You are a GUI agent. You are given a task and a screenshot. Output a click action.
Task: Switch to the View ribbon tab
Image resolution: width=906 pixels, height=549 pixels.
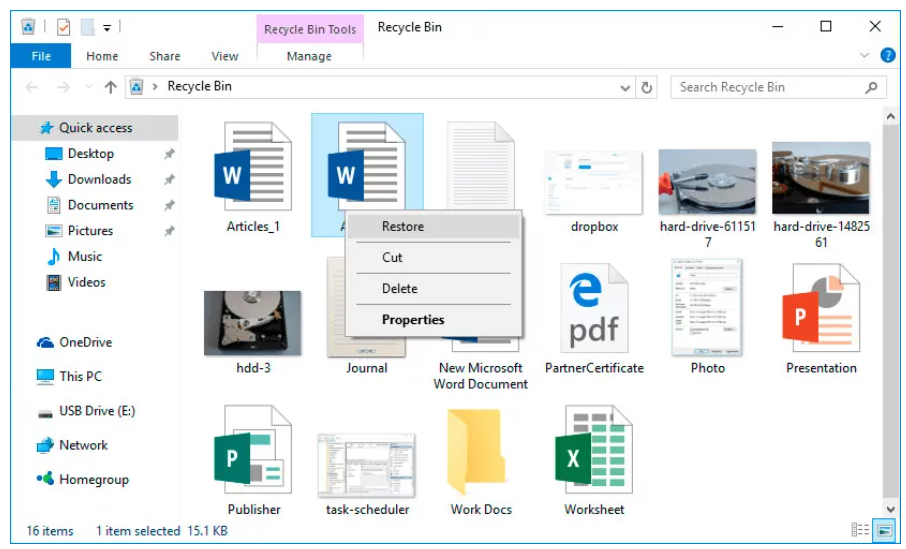pos(225,56)
